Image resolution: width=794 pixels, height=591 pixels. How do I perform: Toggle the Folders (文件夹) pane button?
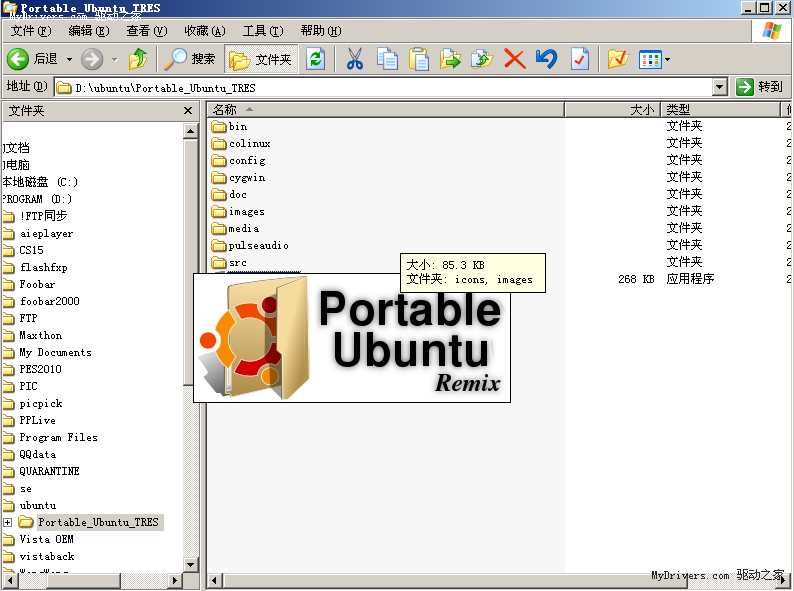point(262,59)
